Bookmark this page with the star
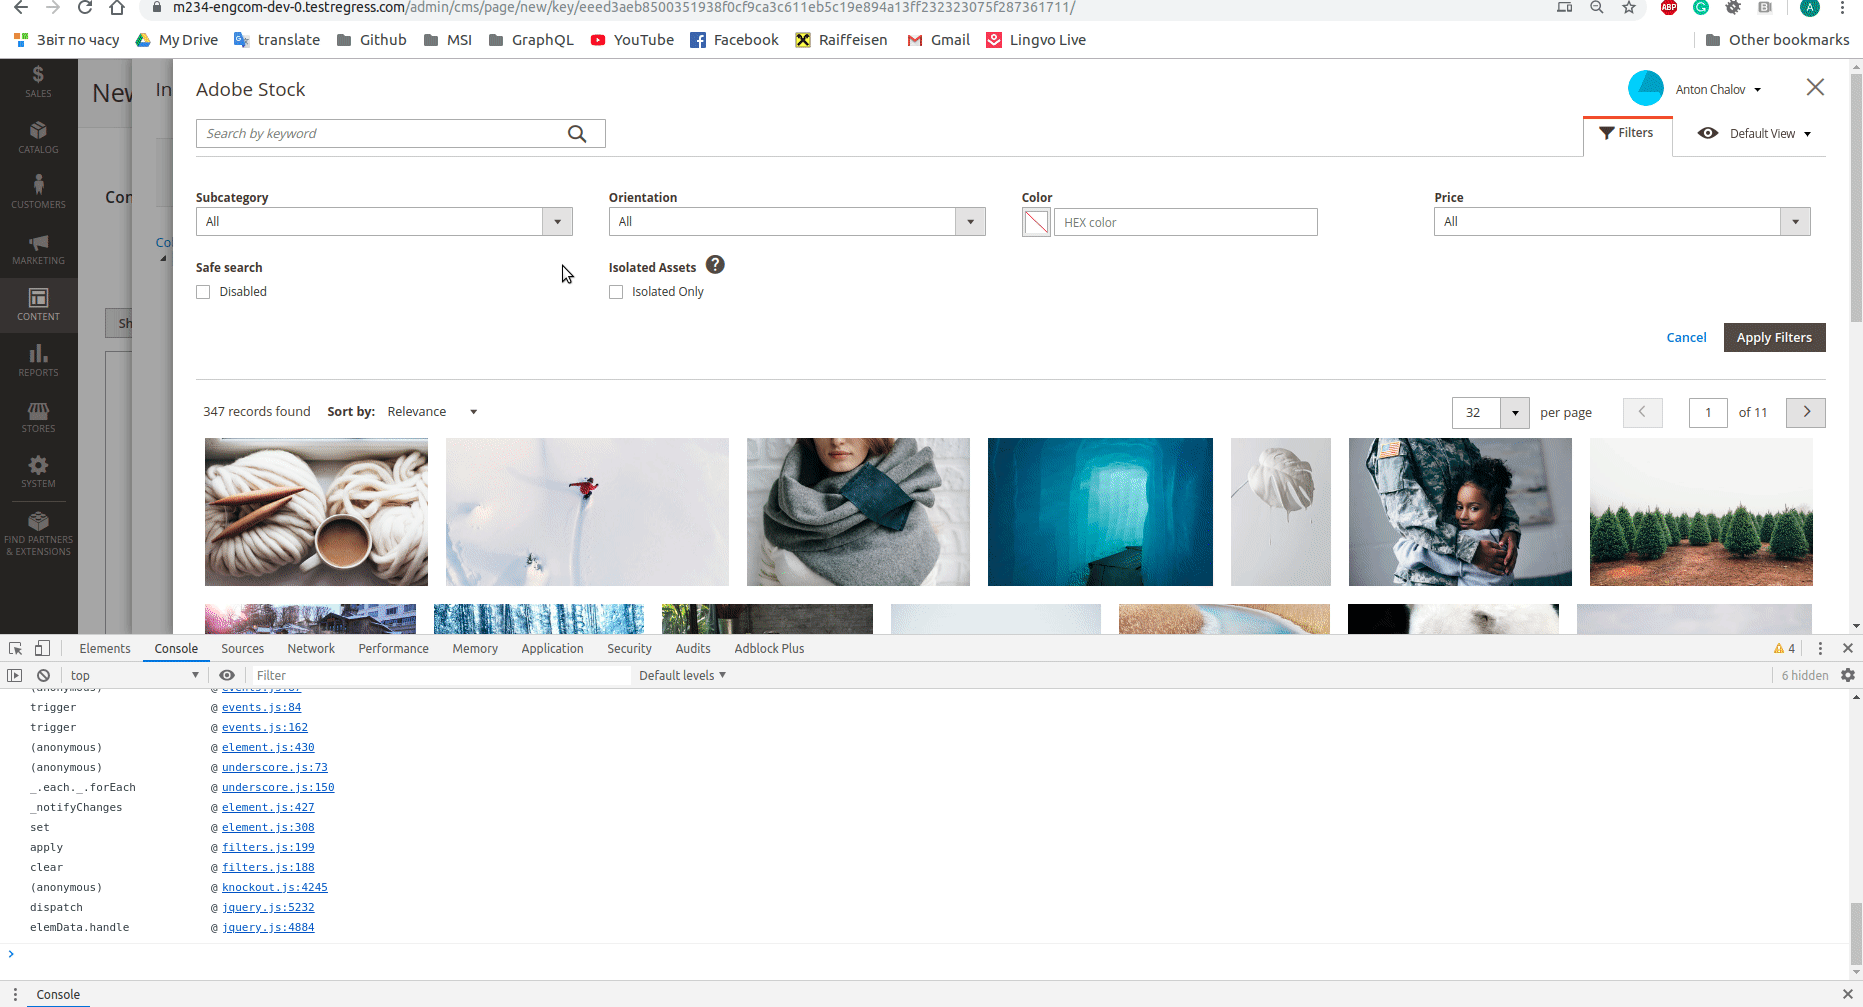Image resolution: width=1863 pixels, height=1007 pixels. [1629, 8]
